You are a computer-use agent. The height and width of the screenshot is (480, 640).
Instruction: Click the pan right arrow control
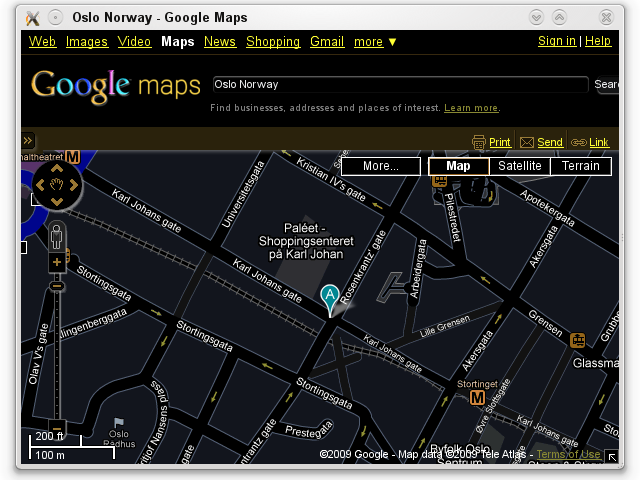pos(74,185)
